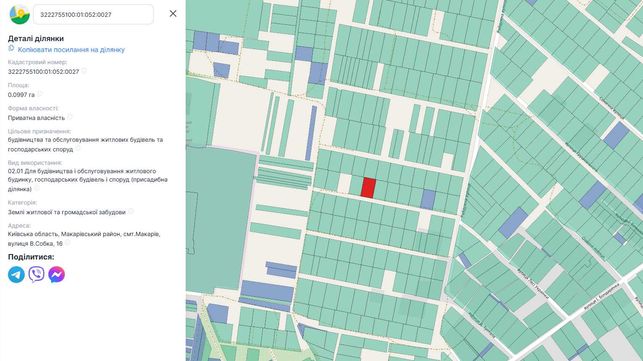
Task: Click the tall narrow blue parcel strip on the map
Action: pyautogui.click(x=311, y=133)
